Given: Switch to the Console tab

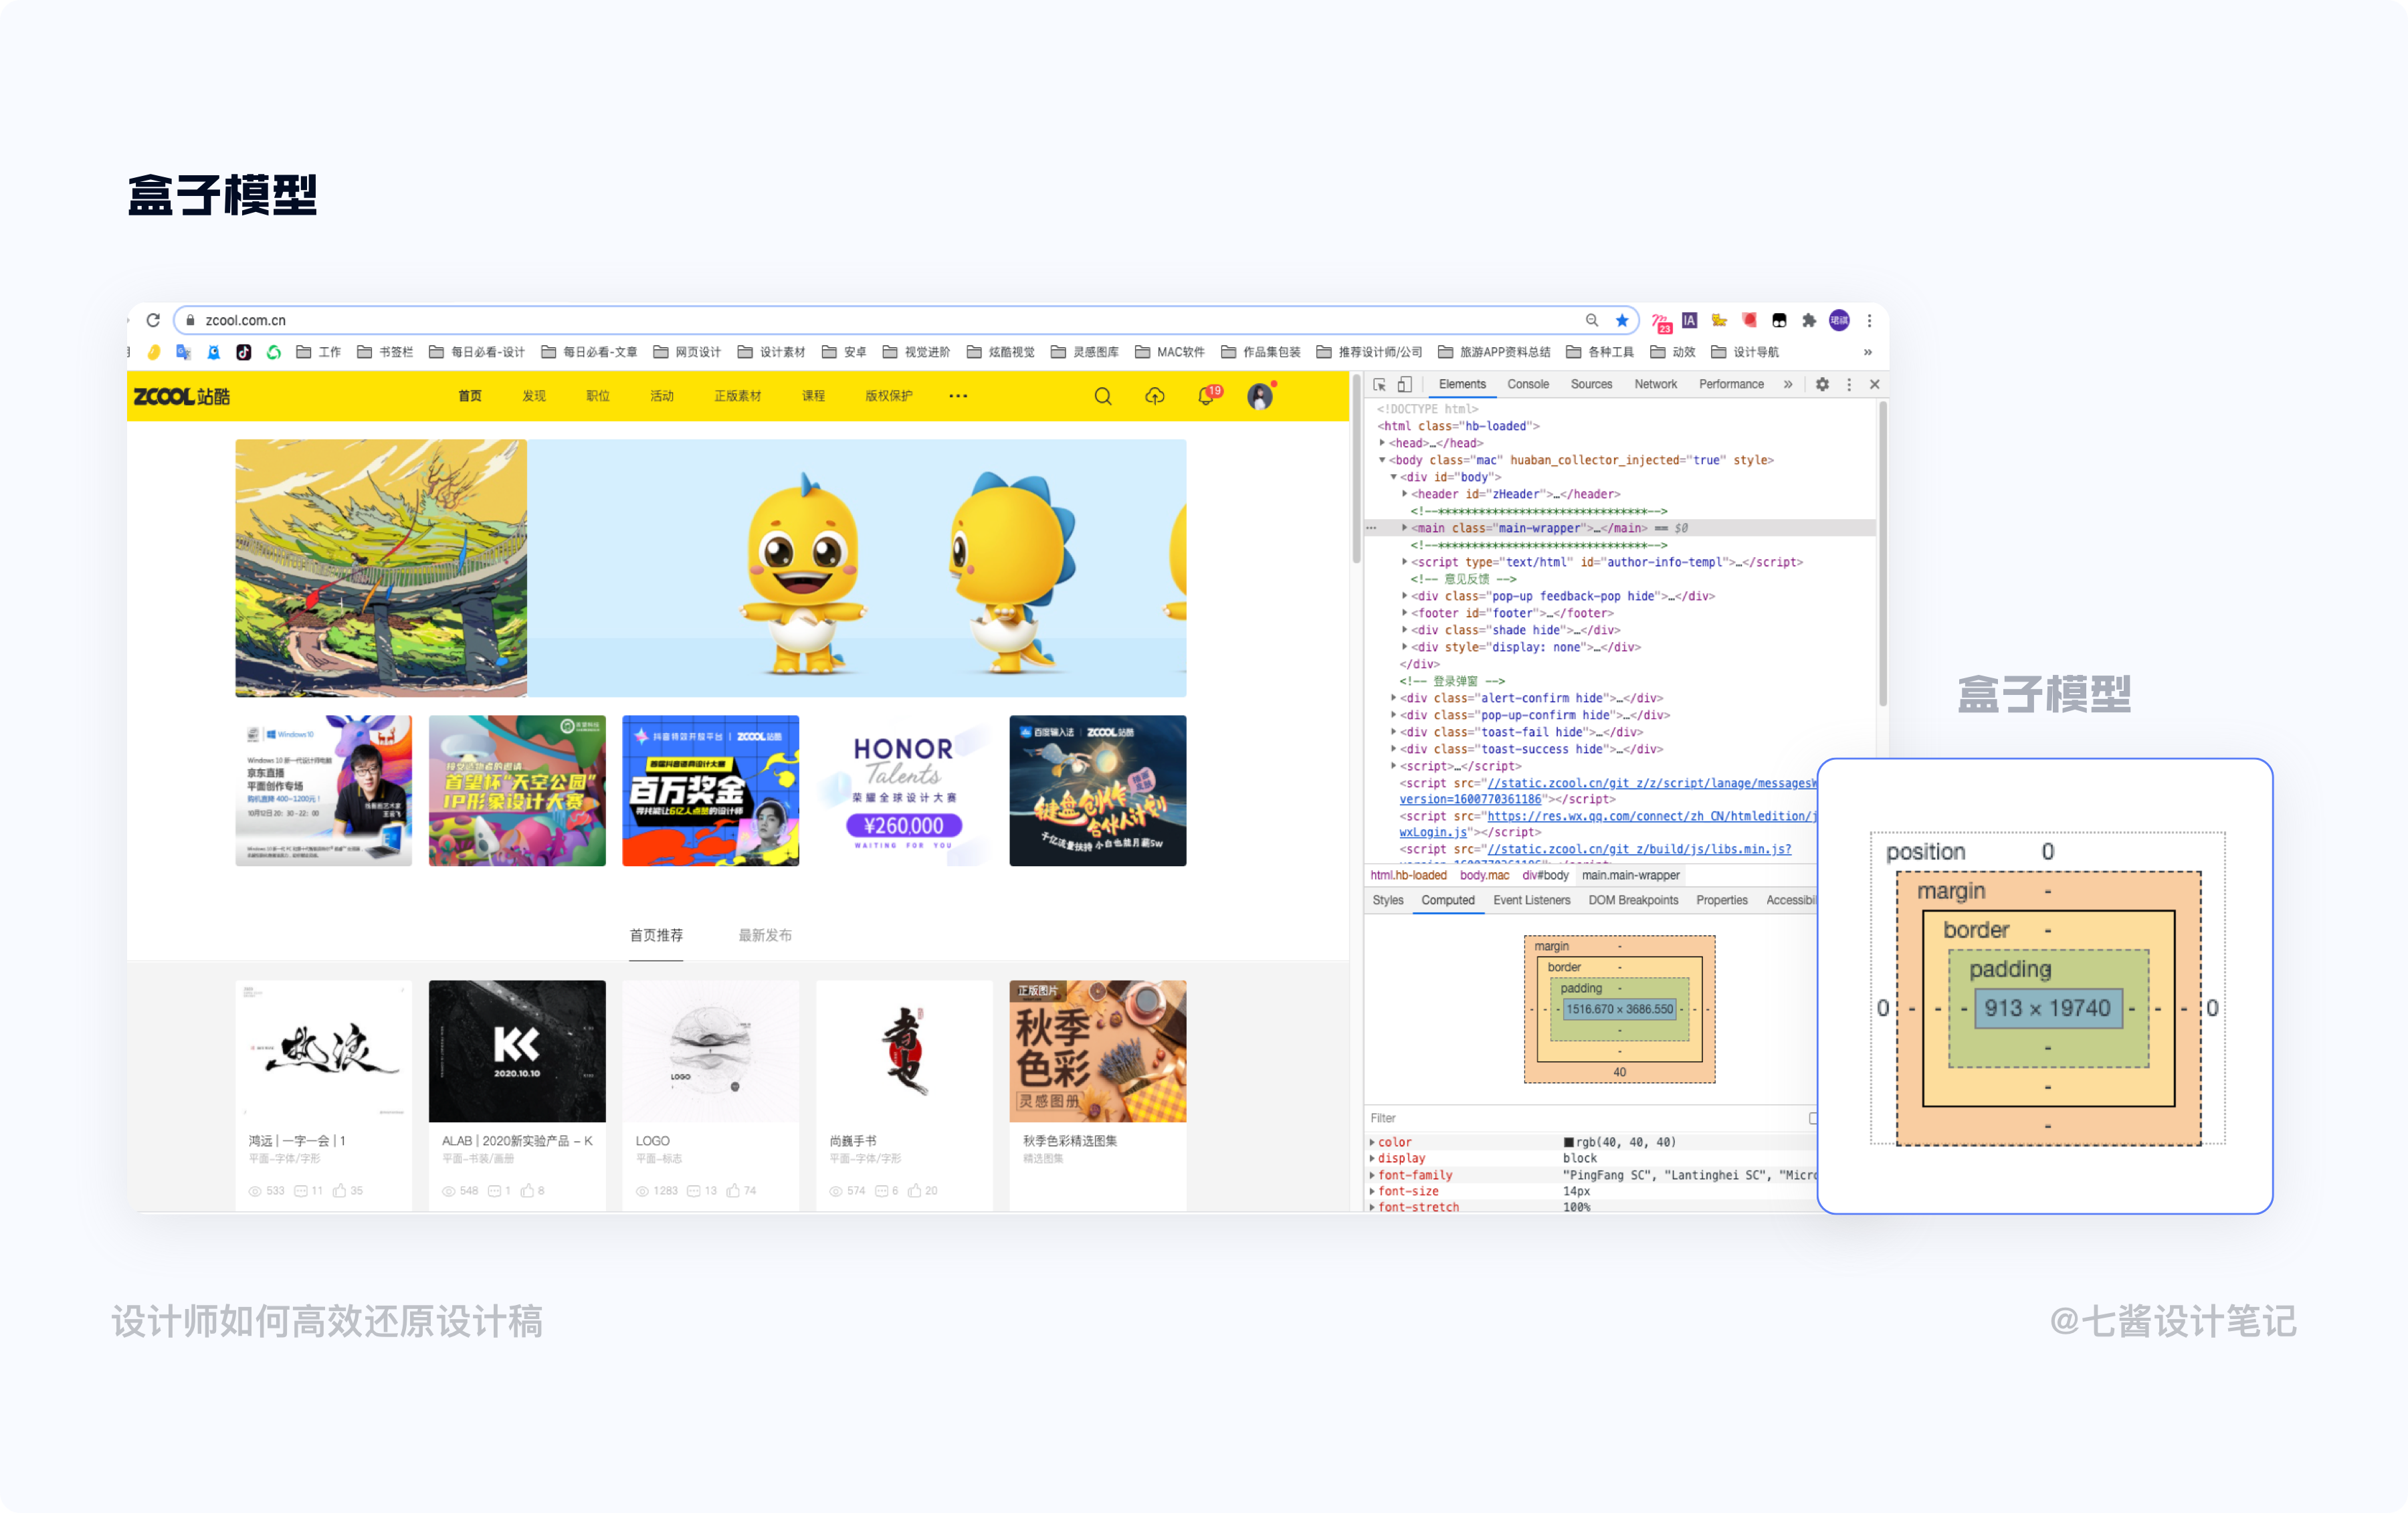Looking at the screenshot, I should [1527, 385].
